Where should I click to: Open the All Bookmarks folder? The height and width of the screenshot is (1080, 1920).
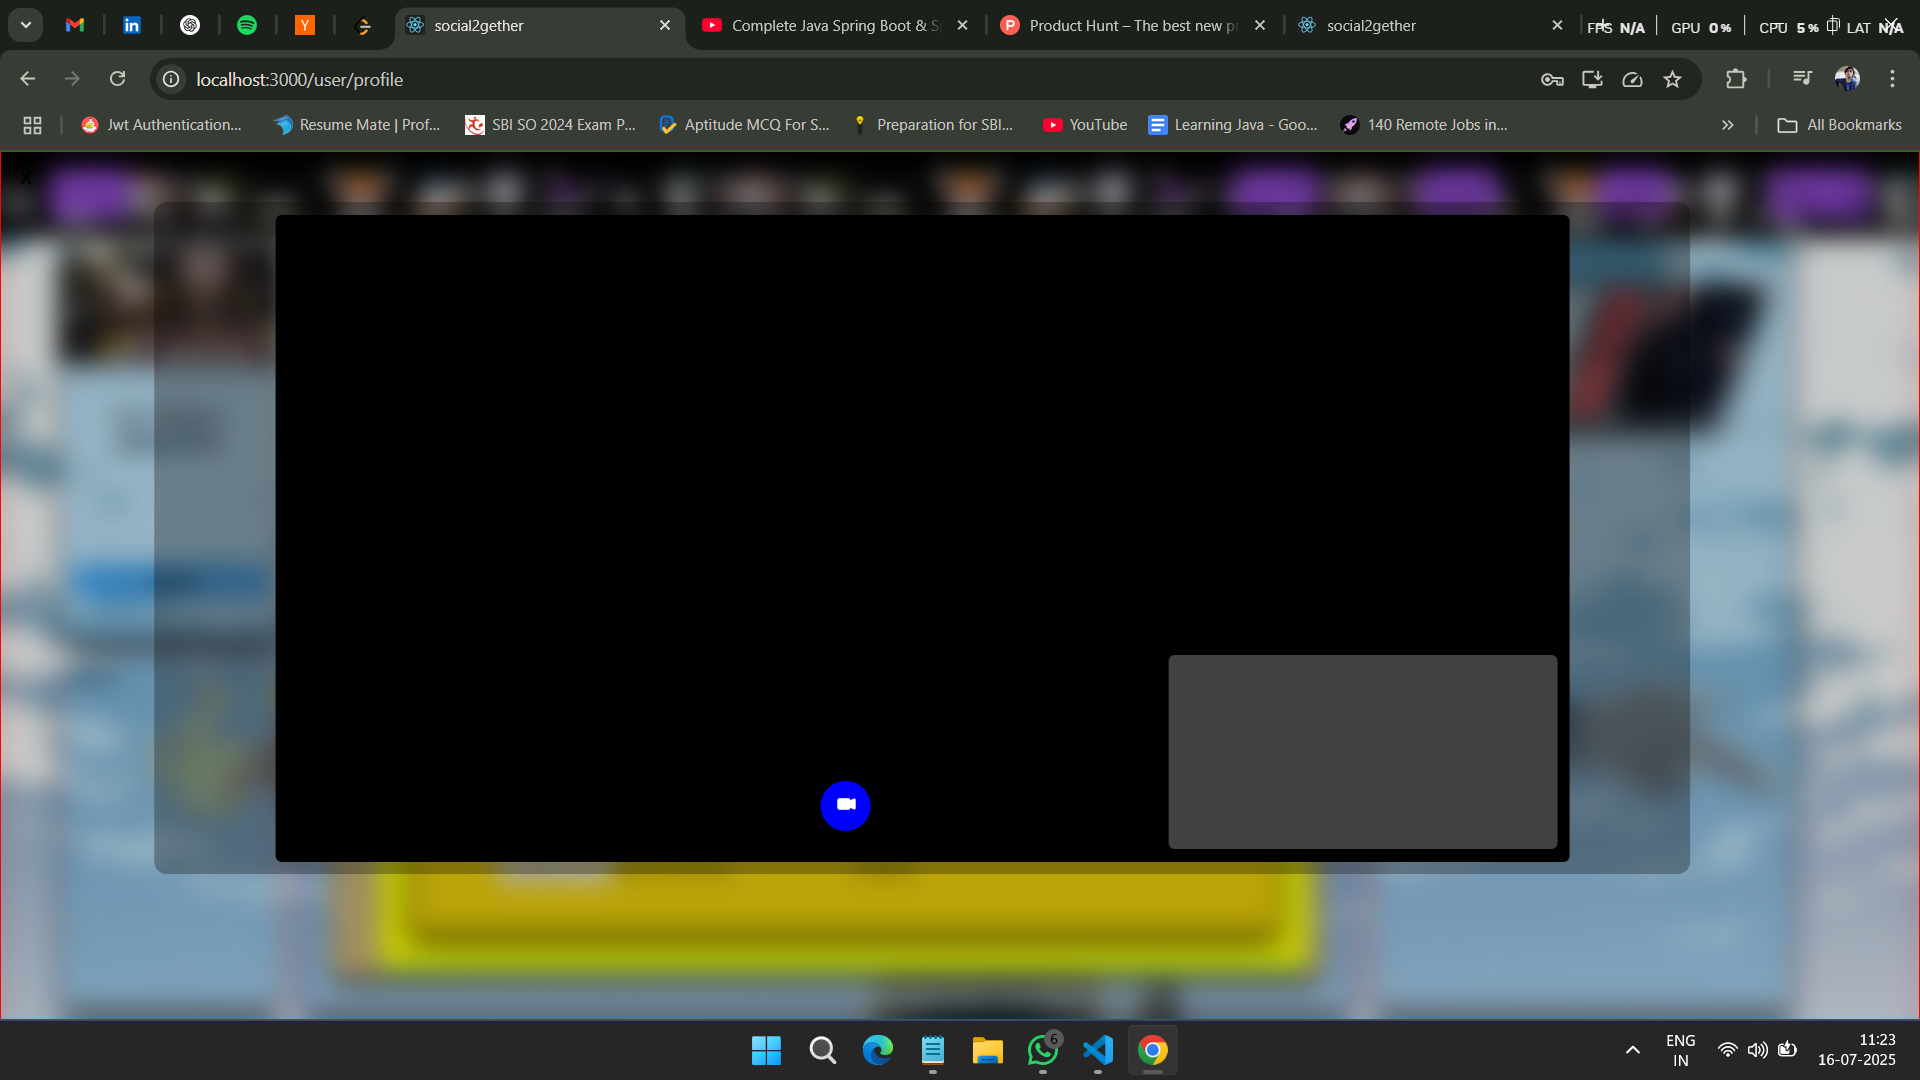(1839, 125)
